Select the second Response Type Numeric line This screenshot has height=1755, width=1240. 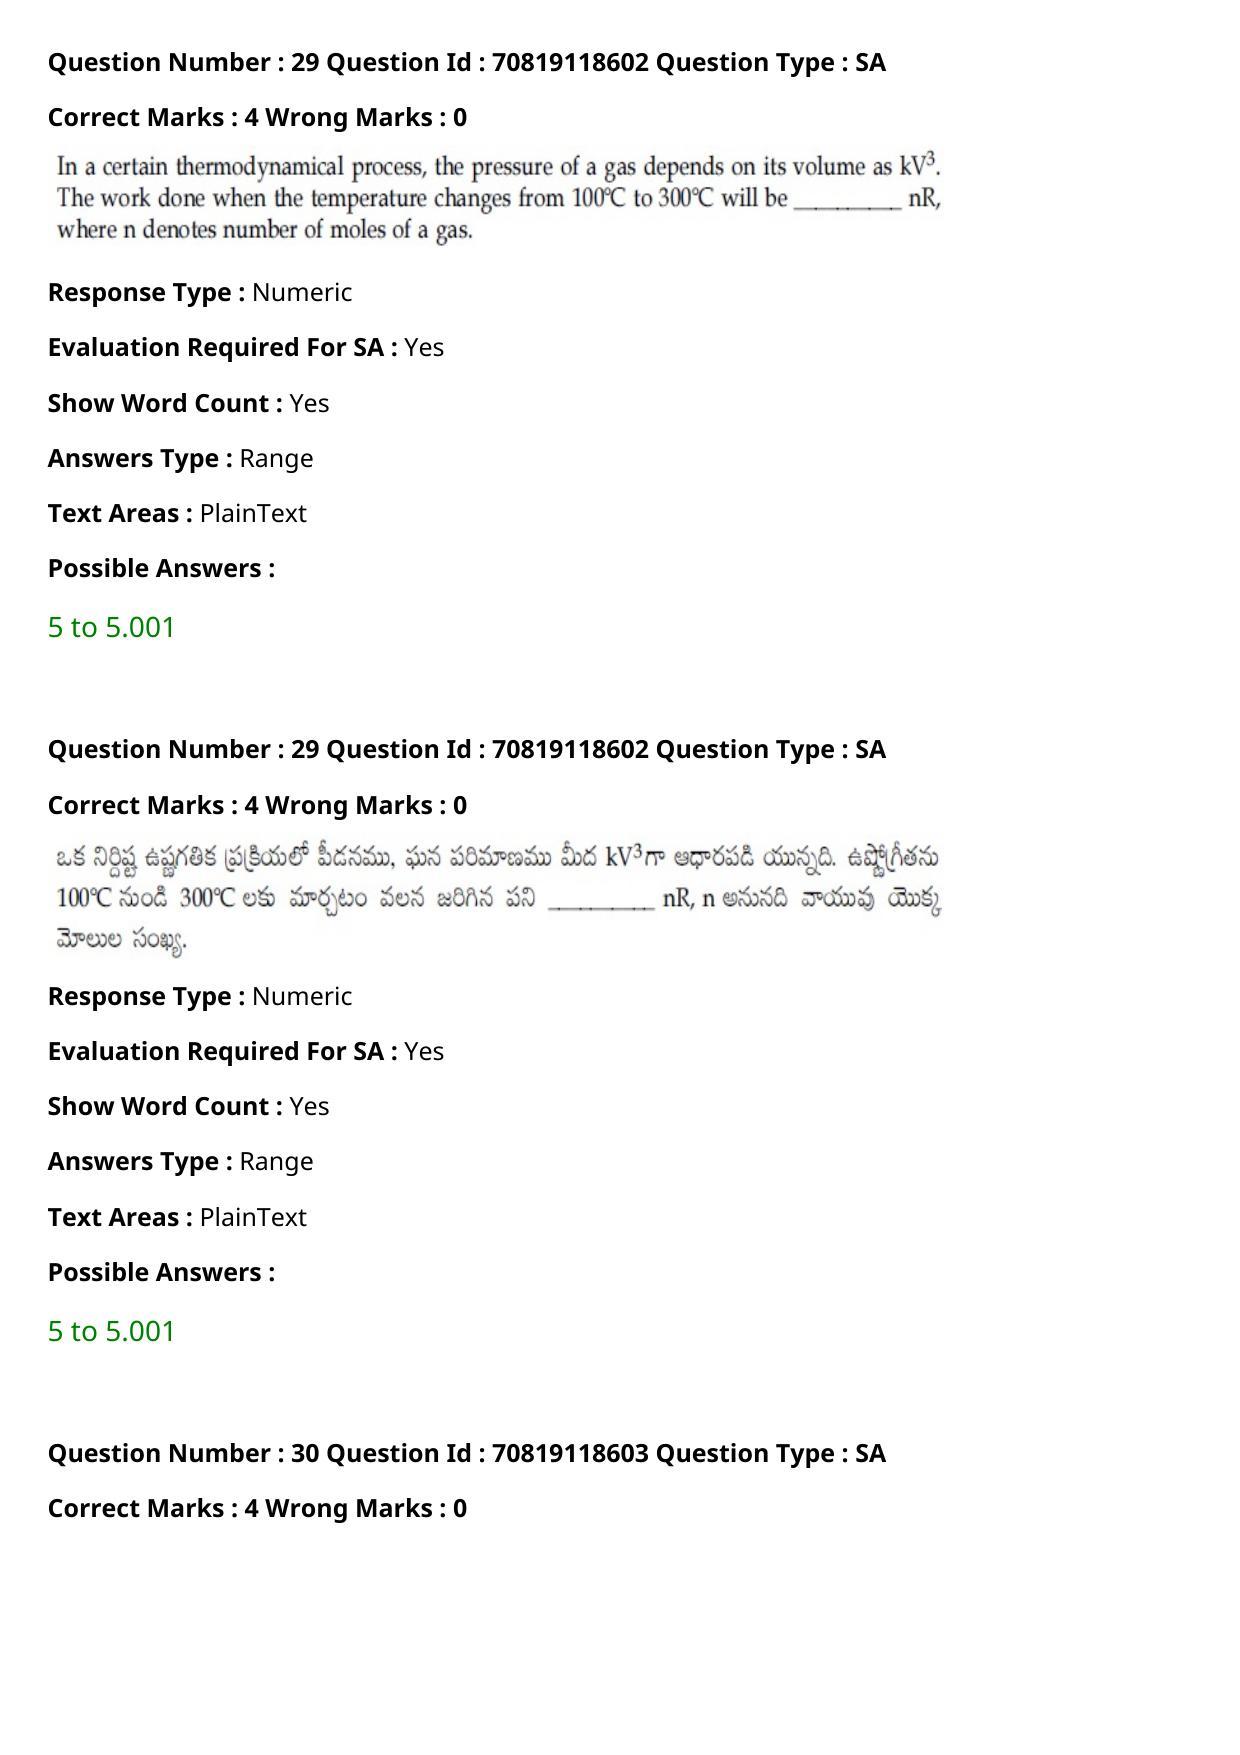tap(200, 996)
